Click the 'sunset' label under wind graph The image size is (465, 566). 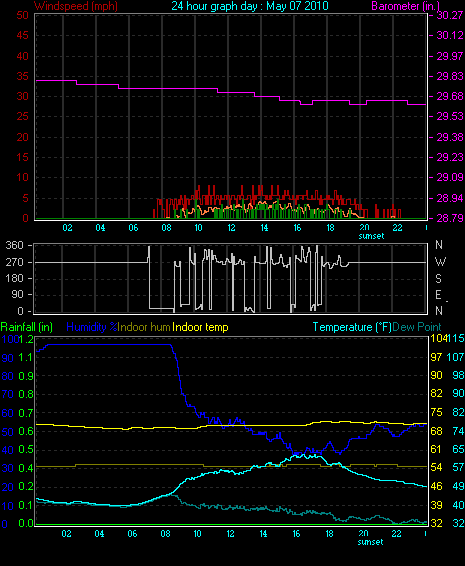point(371,236)
